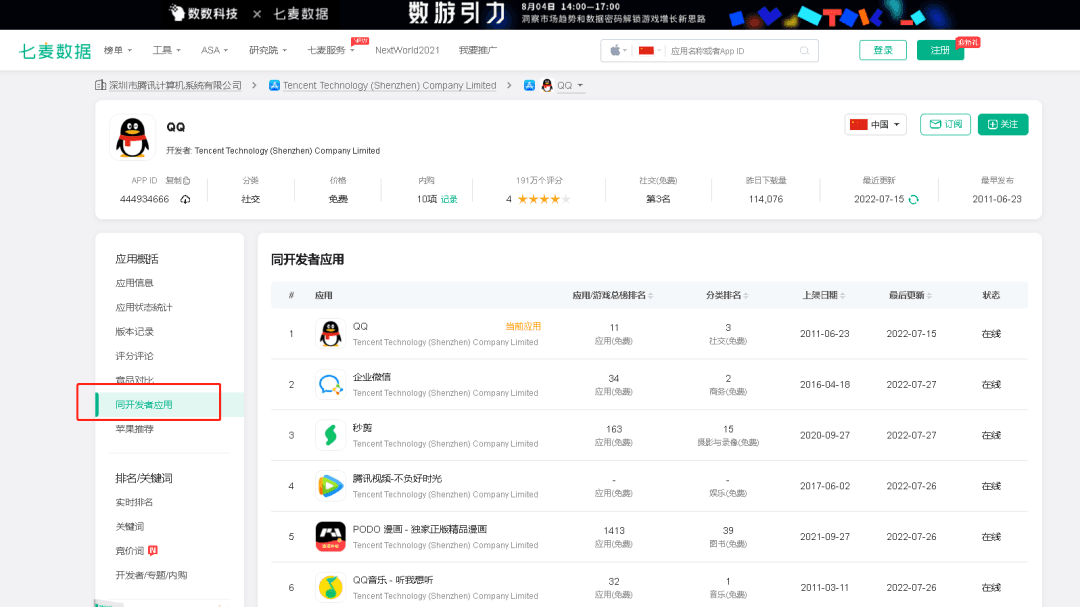Open the 企业微信 app name link
The height and width of the screenshot is (607, 1080).
coord(372,378)
